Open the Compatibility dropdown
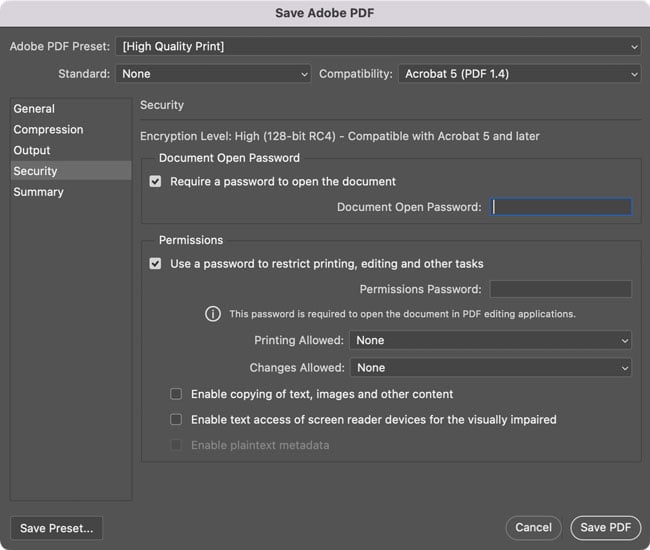The image size is (650, 550). [520, 74]
